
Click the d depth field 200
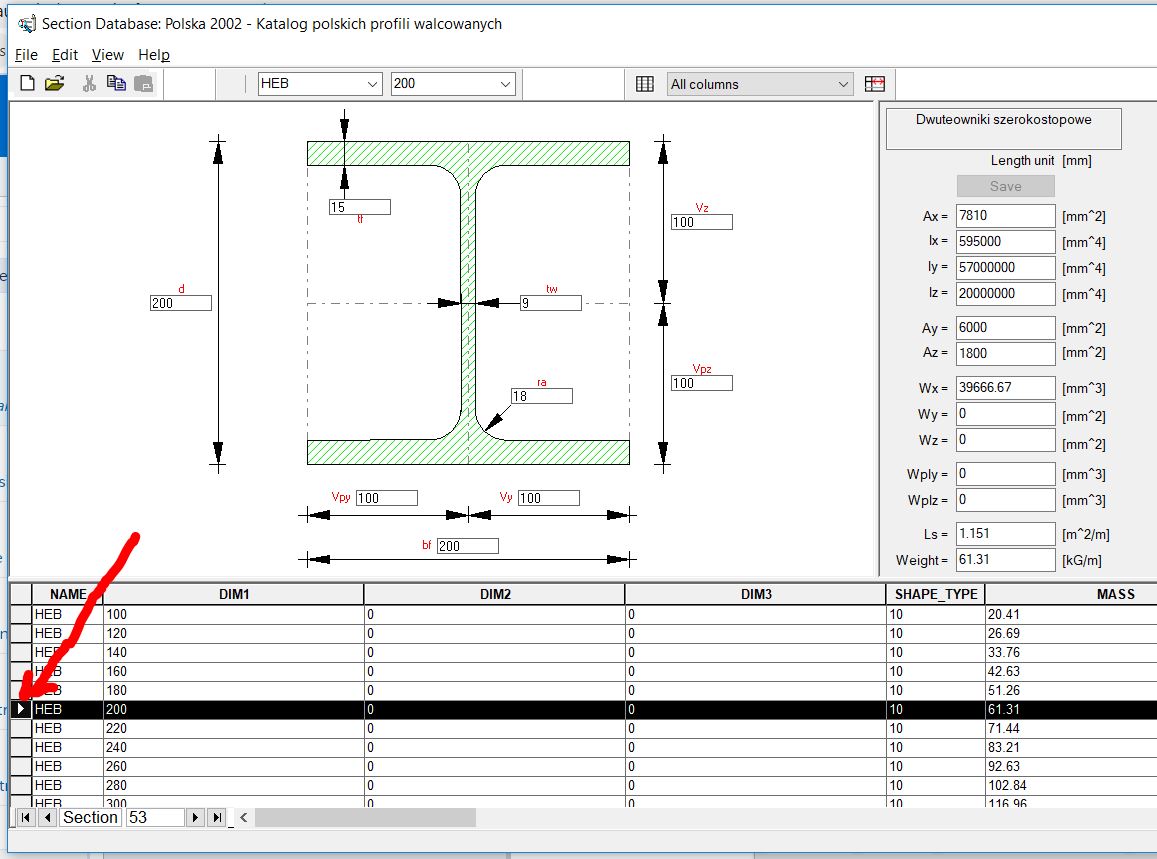(x=181, y=303)
